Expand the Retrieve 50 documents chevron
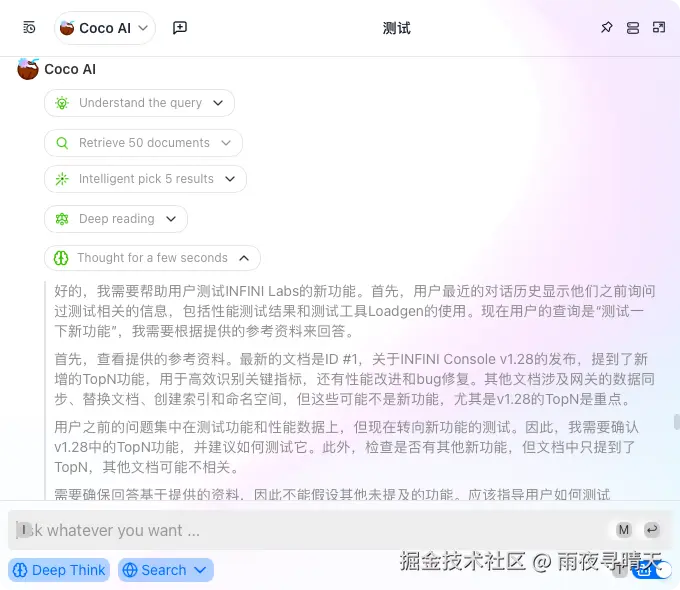 (226, 143)
